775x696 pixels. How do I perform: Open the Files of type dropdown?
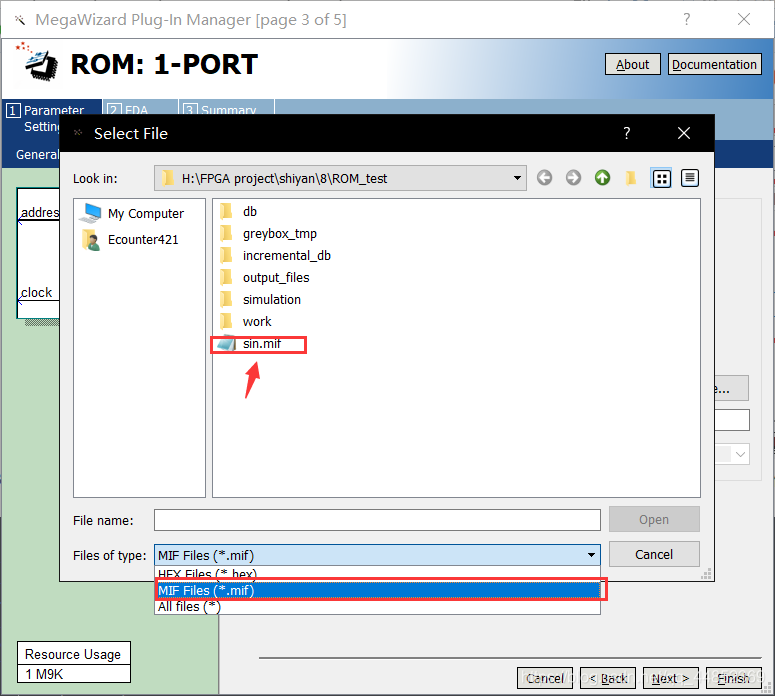tap(377, 555)
